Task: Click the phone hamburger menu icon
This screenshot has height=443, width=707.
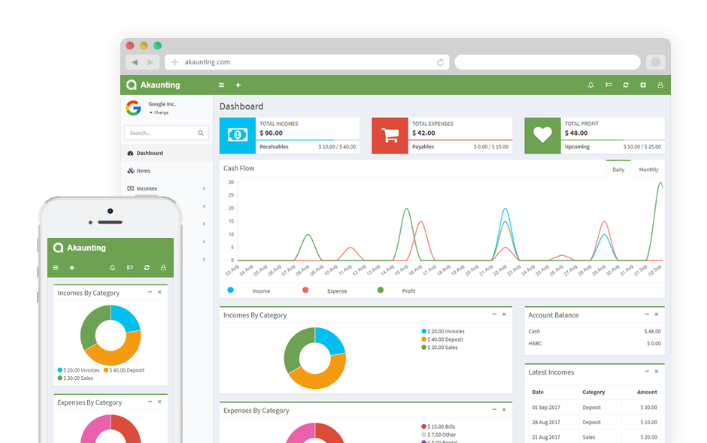Action: point(56,268)
